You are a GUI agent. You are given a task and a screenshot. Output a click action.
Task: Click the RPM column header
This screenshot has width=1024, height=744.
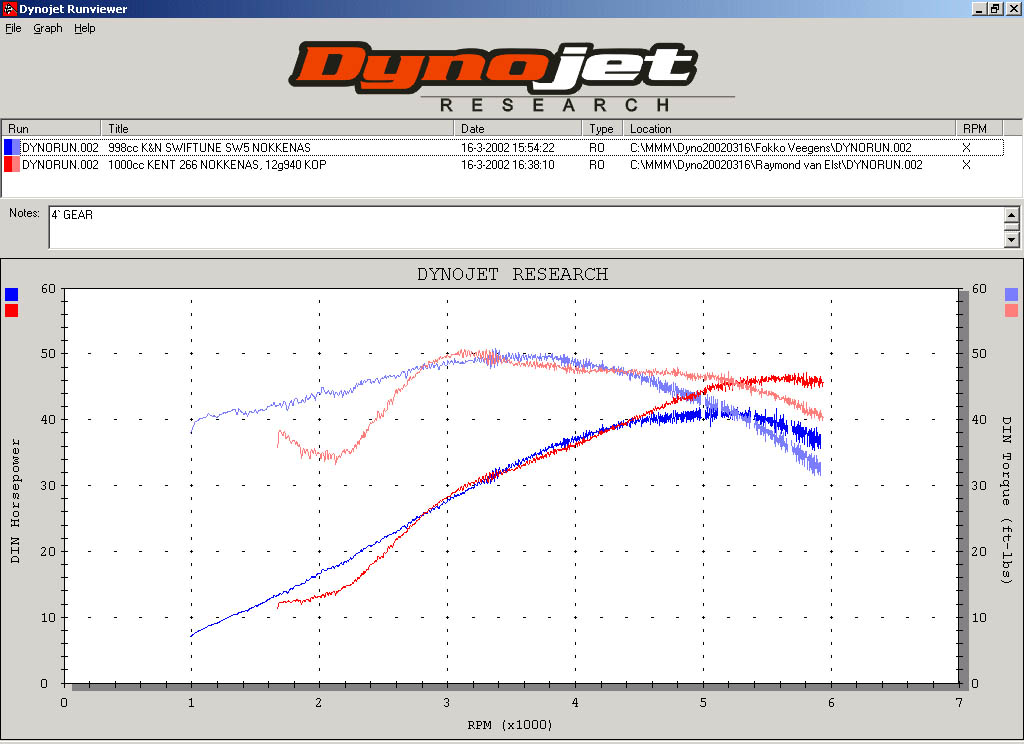pos(980,128)
